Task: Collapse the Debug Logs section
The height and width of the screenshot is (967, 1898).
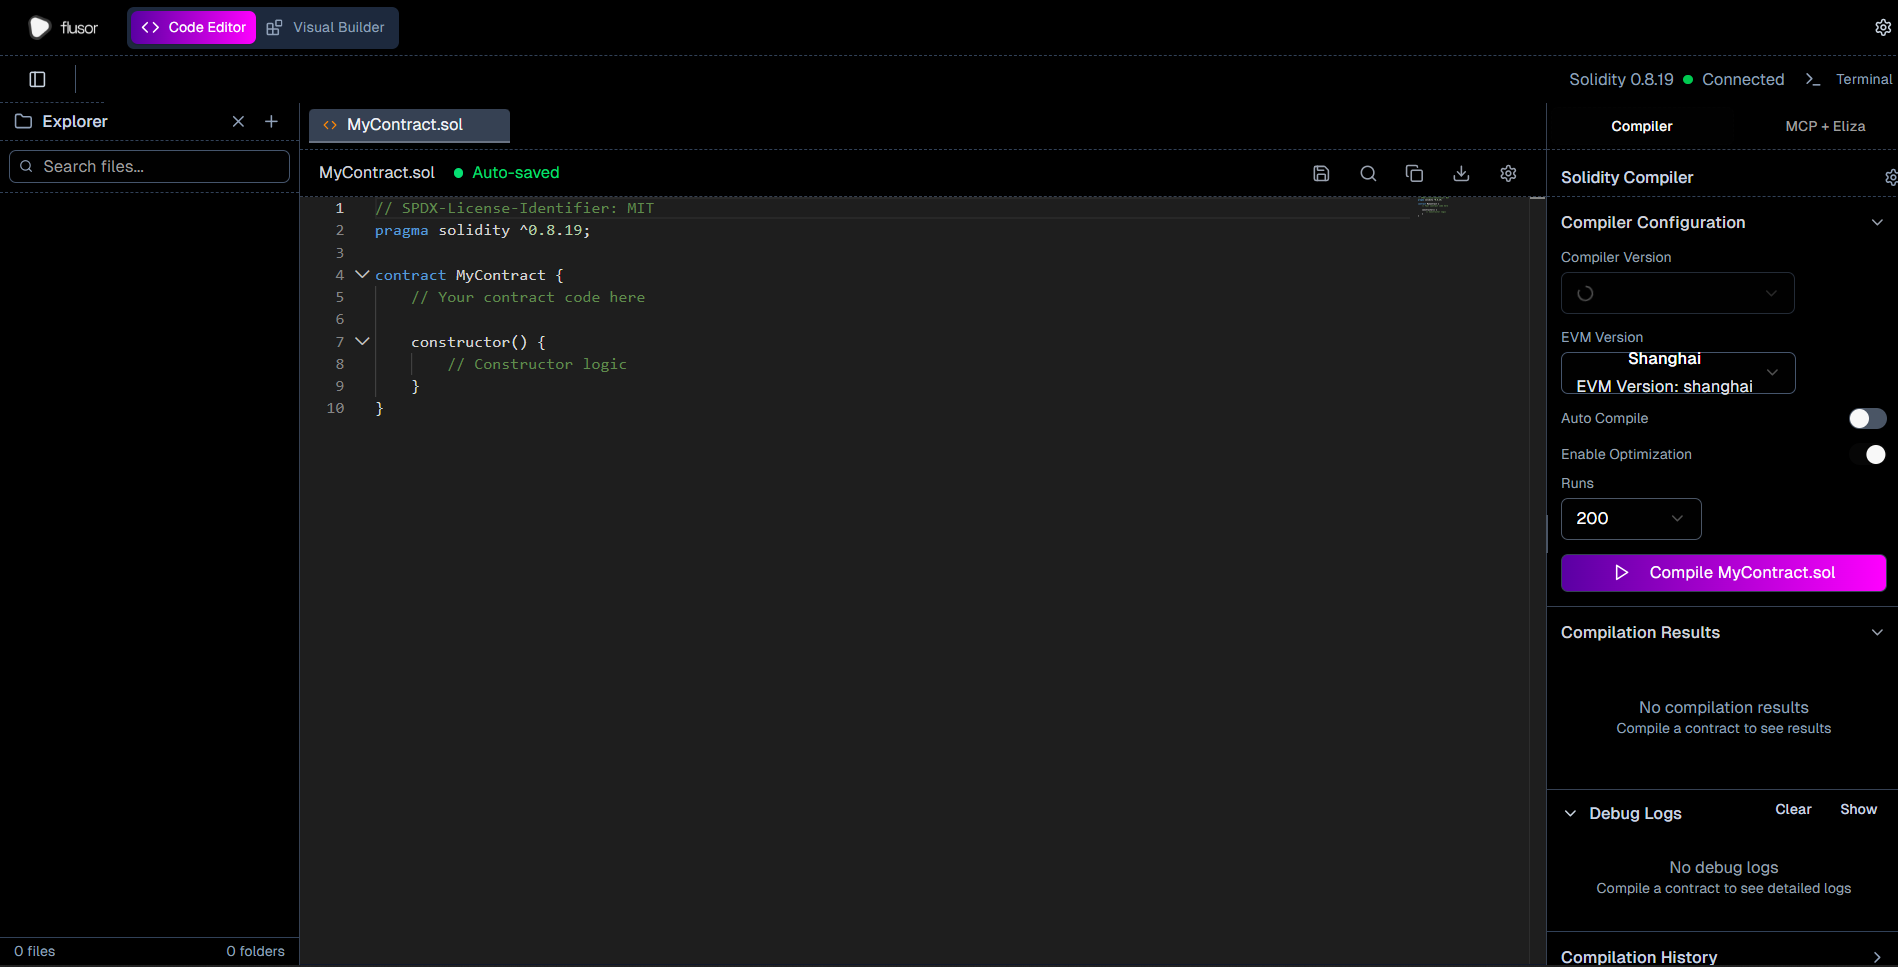Action: point(1570,813)
